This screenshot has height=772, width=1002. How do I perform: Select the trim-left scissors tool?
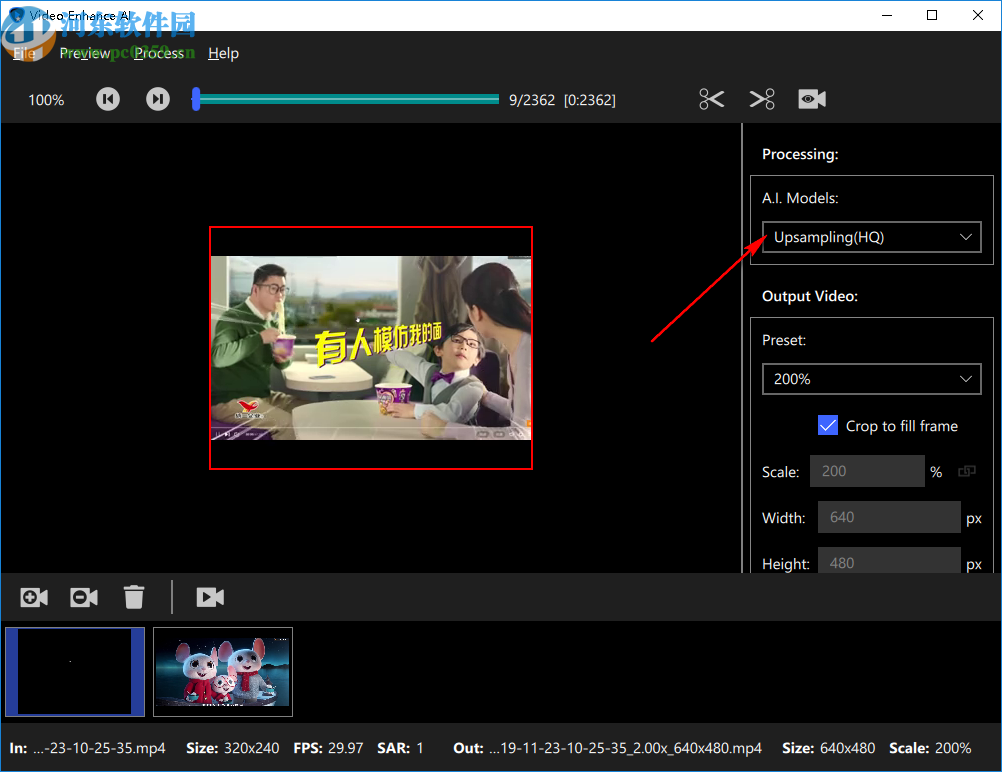pos(711,98)
